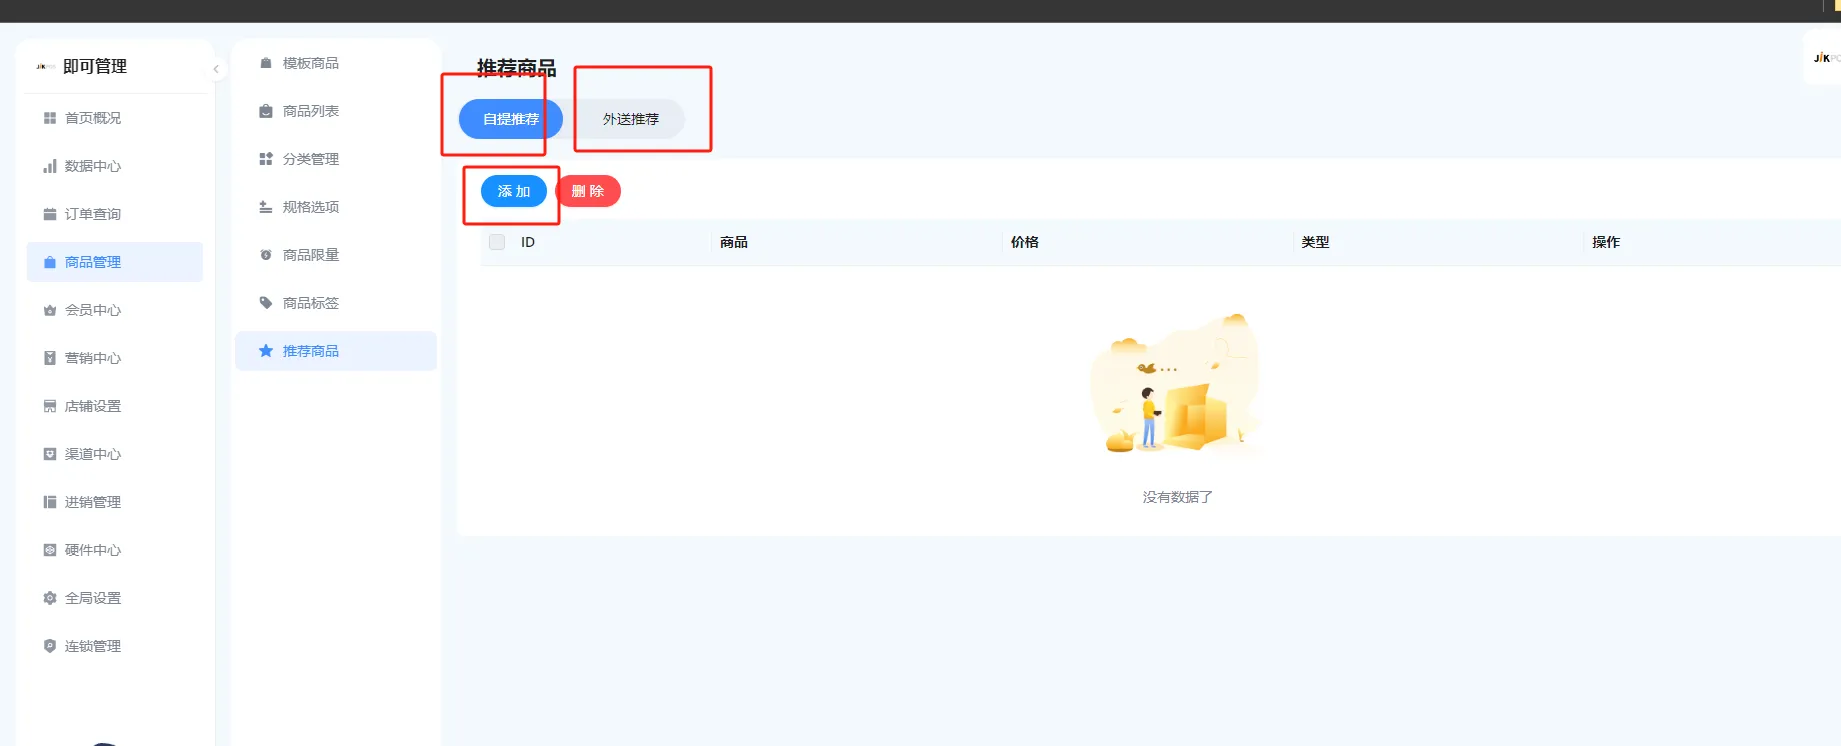
Task: Click the 数据中心 bar chart icon
Action: [50, 166]
